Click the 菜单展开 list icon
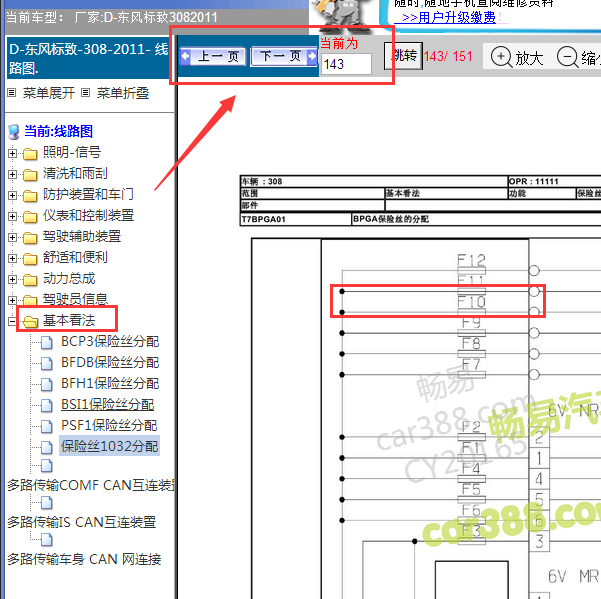This screenshot has height=599, width=601. click(x=12, y=93)
